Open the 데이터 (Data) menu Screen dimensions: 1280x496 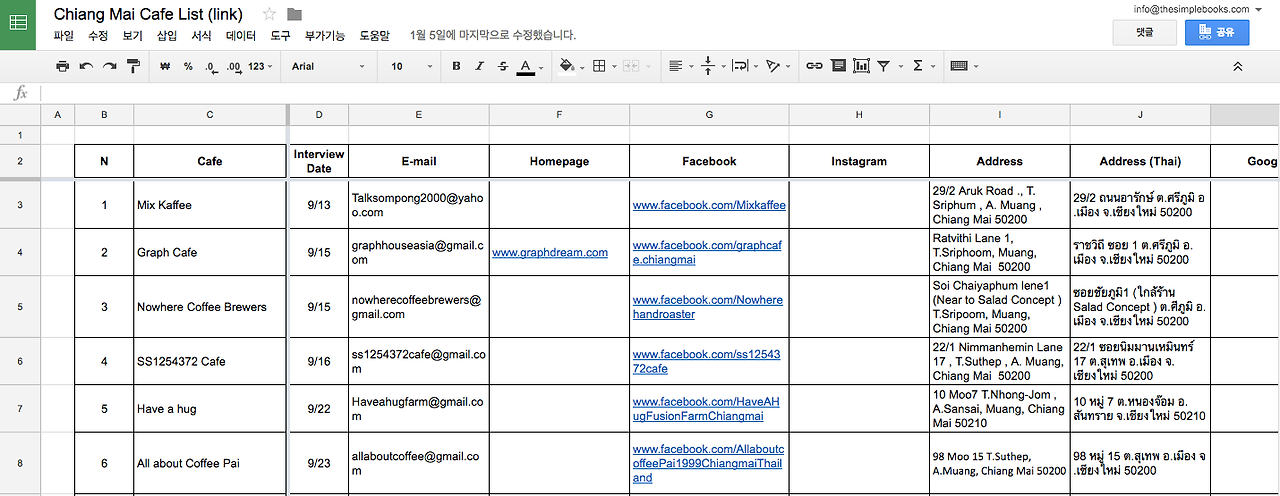coord(241,36)
